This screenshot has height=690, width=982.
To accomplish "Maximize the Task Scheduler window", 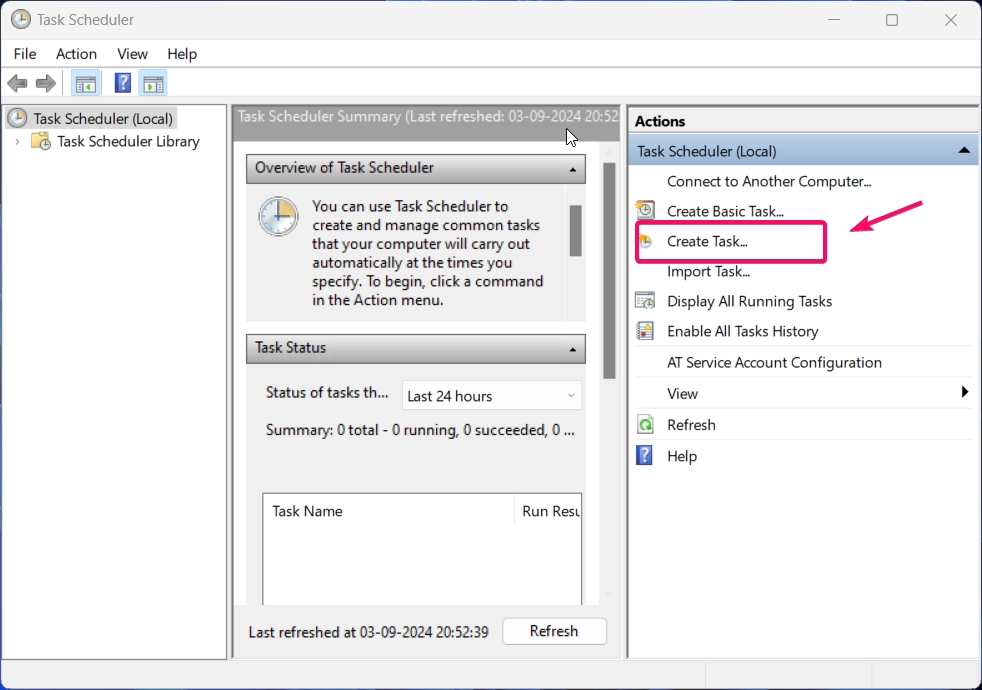I will (x=892, y=20).
